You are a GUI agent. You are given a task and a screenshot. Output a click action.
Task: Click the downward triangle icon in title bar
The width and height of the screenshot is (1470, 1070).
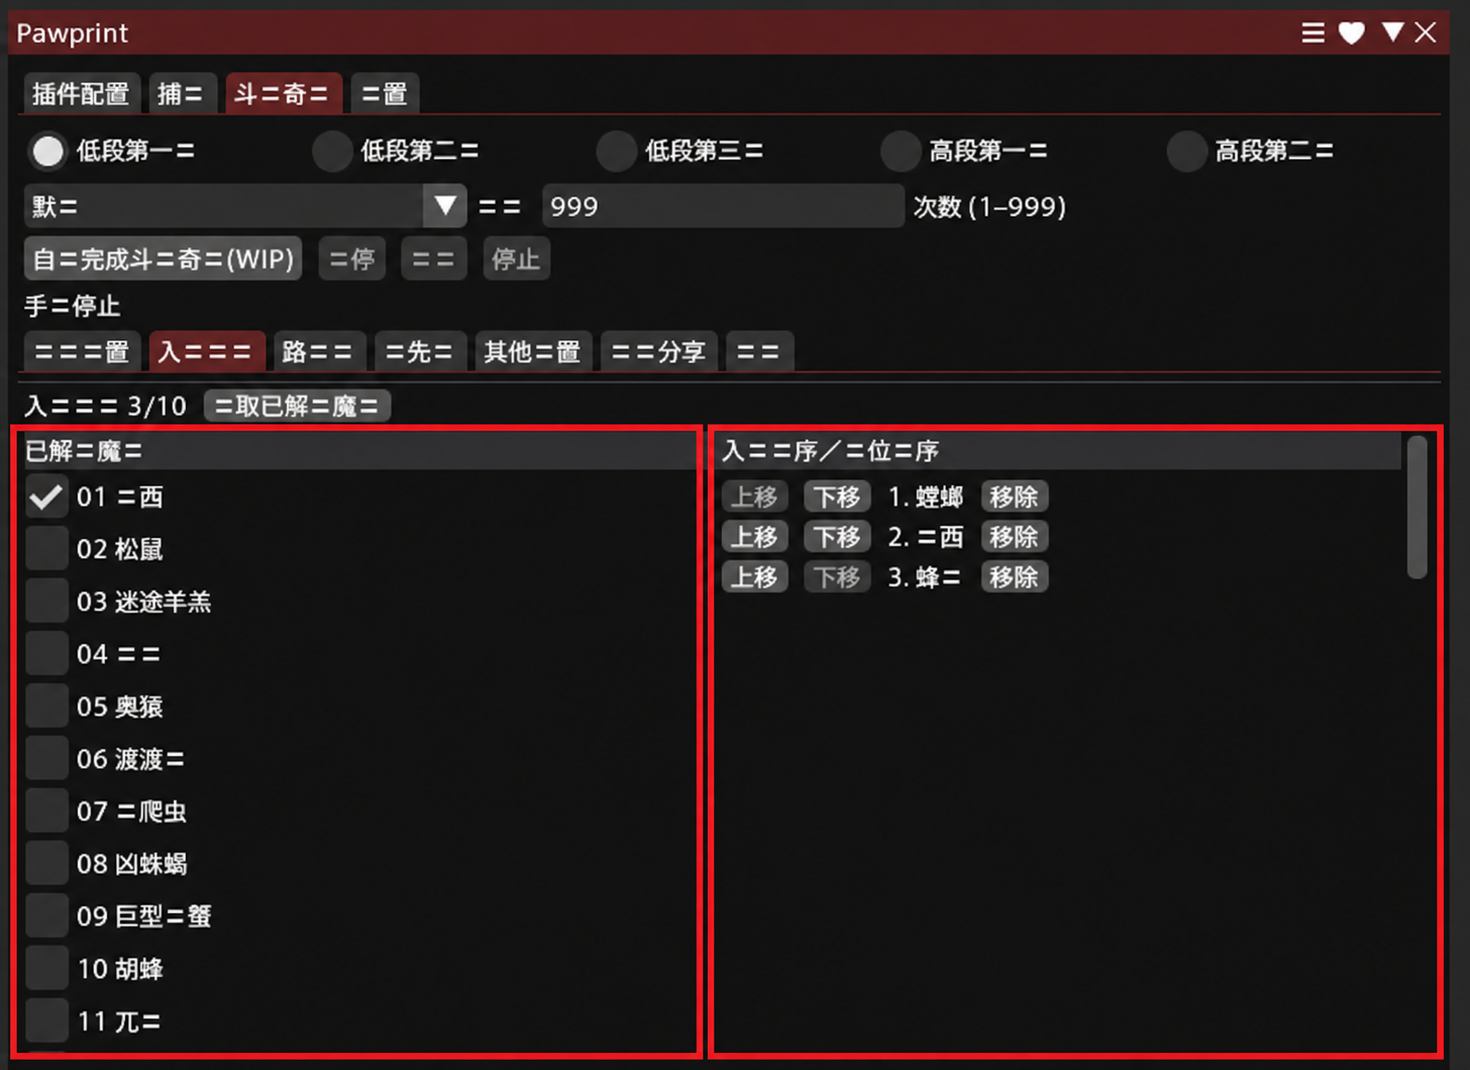1392,32
